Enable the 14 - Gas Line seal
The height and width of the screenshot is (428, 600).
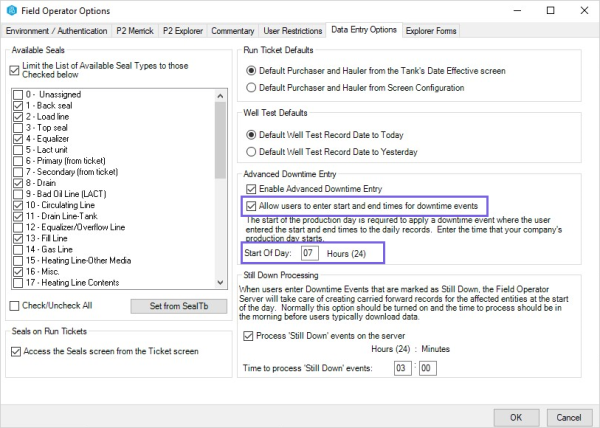(19, 247)
